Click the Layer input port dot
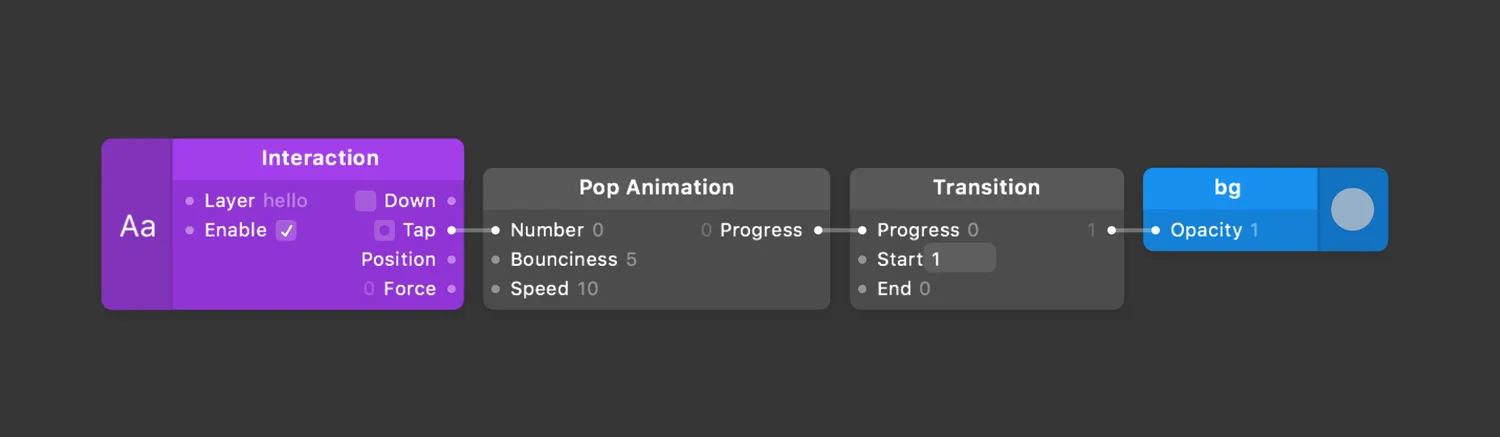Screen dimensions: 1500x437 point(190,201)
